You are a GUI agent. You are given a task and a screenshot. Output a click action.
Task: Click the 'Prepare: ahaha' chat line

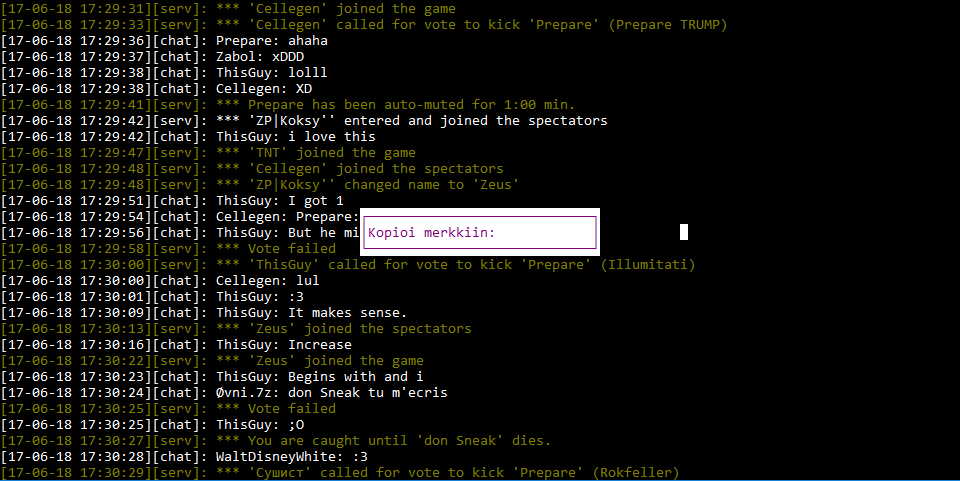pyautogui.click(x=271, y=41)
